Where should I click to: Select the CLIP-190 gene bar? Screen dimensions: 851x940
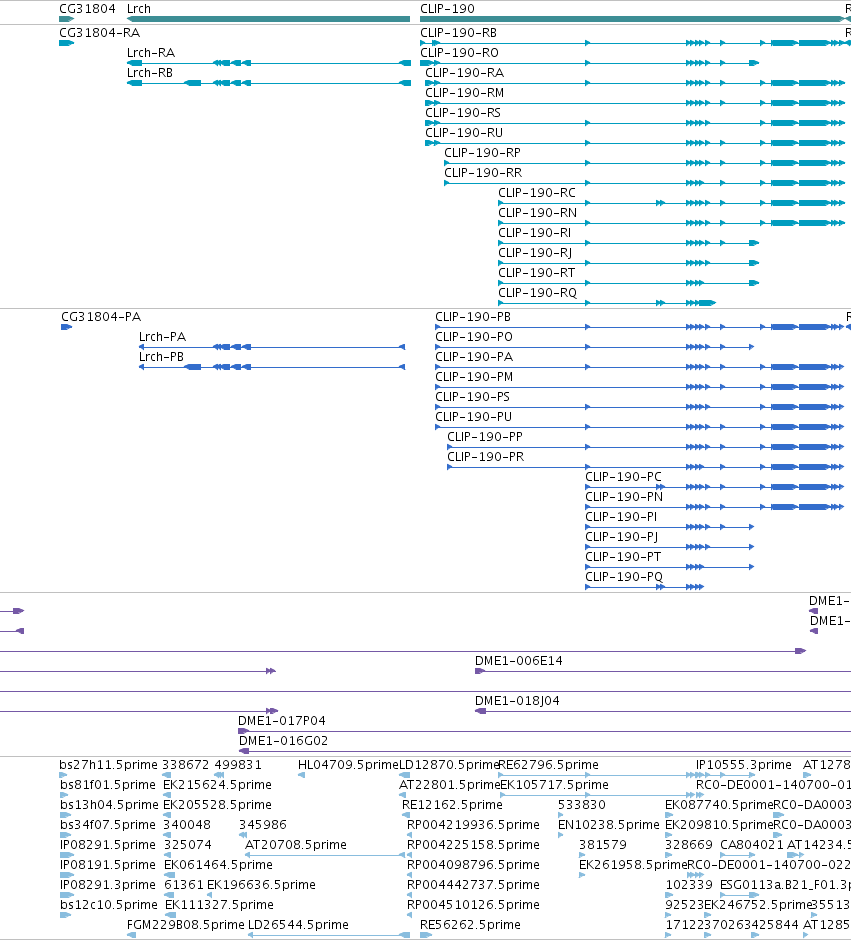pos(632,19)
